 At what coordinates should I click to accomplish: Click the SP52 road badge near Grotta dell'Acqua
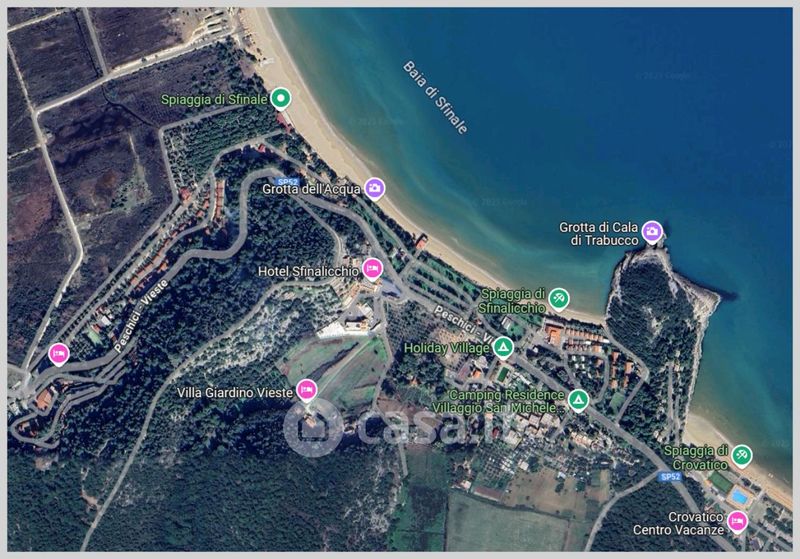point(288,182)
